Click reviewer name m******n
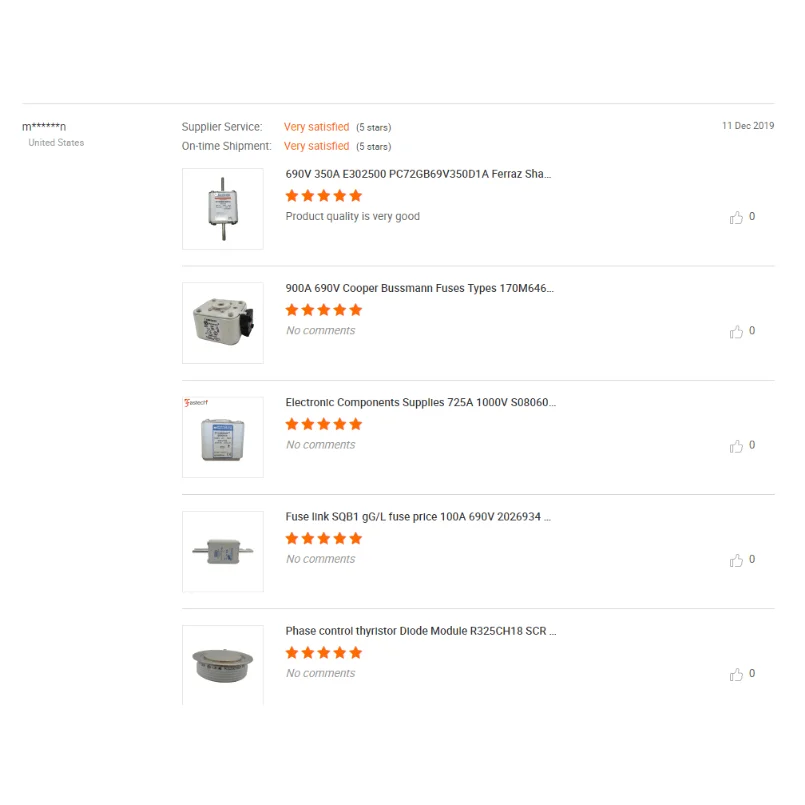Viewport: 805px width, 805px height. point(44,126)
